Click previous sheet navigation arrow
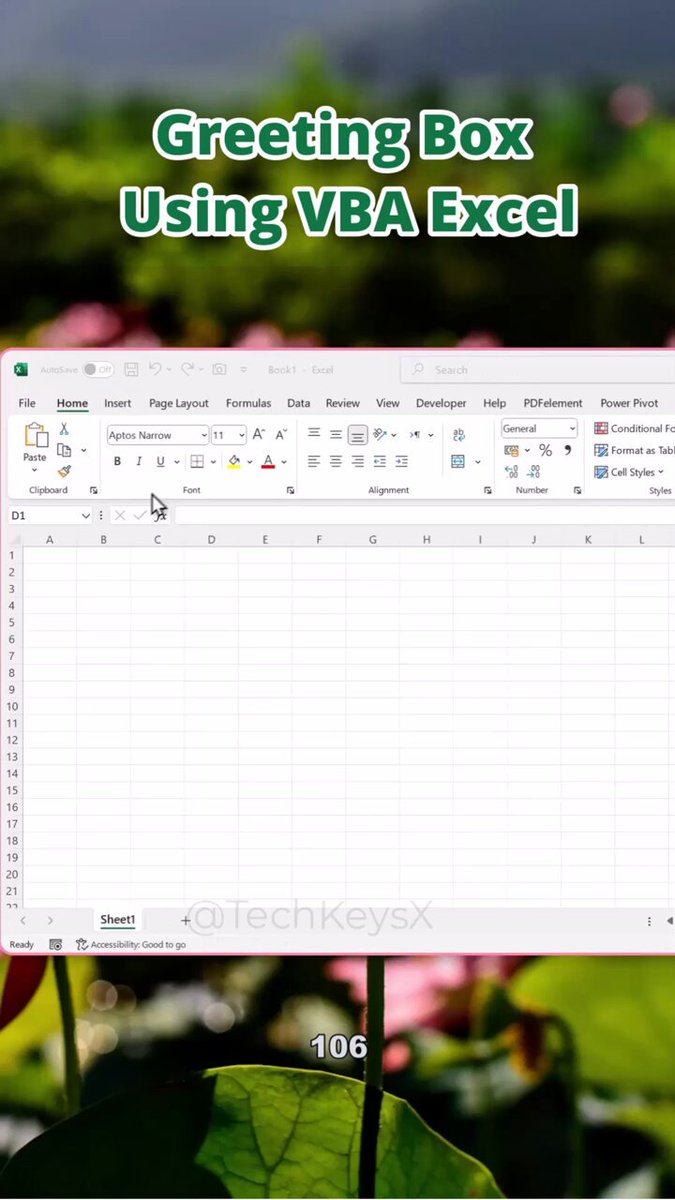This screenshot has height=1200, width=675. (x=23, y=920)
